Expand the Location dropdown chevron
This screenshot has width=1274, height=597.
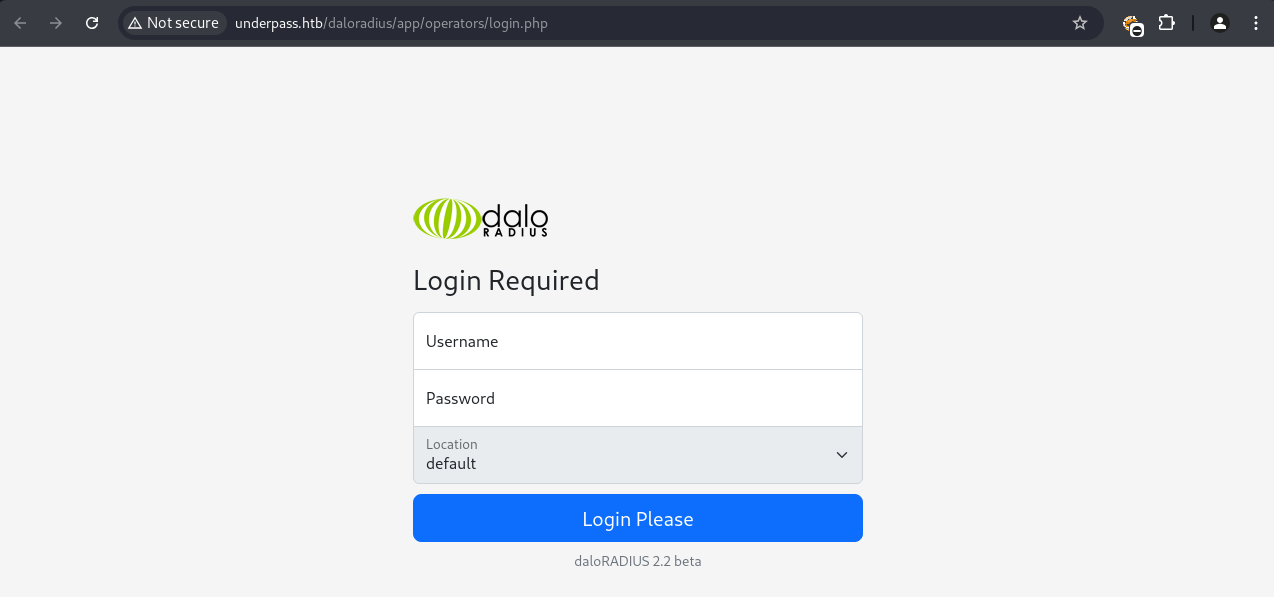pyautogui.click(x=842, y=455)
